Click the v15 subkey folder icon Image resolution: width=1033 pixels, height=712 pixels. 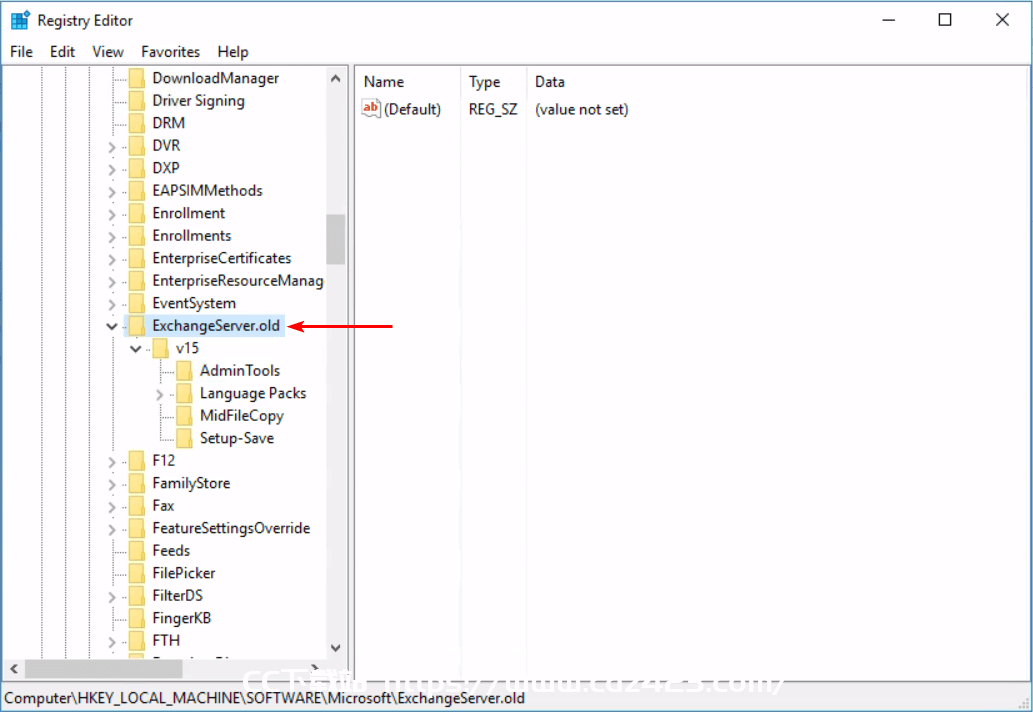pyautogui.click(x=161, y=348)
